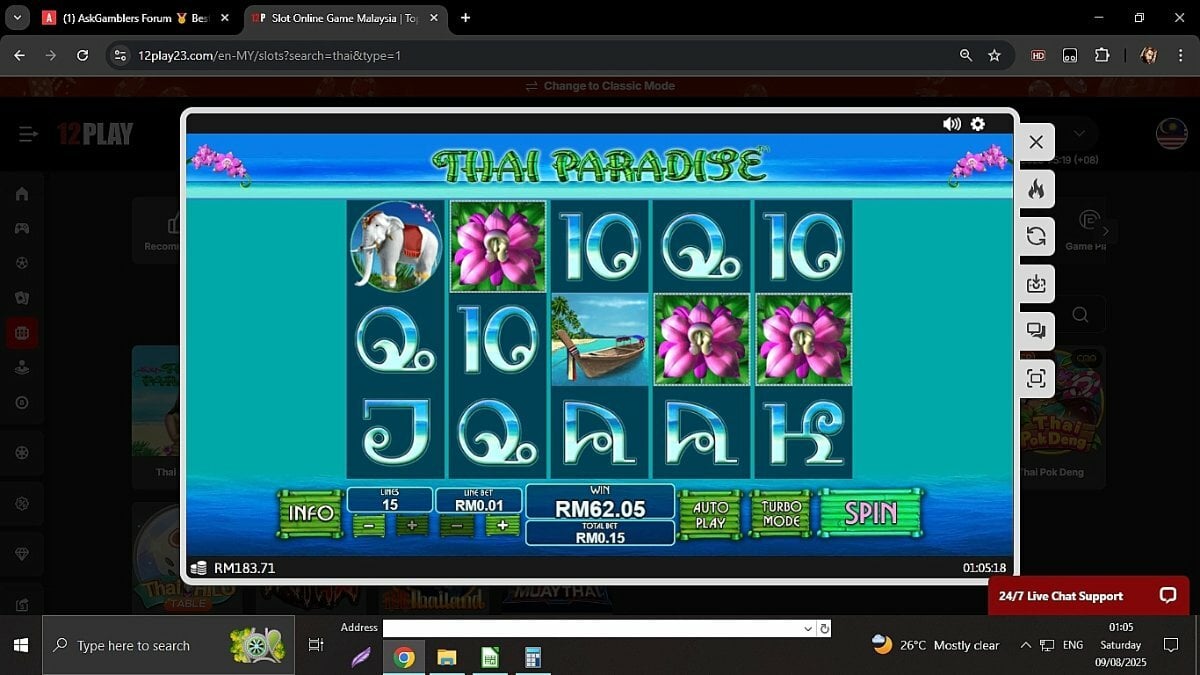Open a new browser tab
Image resolution: width=1200 pixels, height=675 pixels.
(x=465, y=18)
